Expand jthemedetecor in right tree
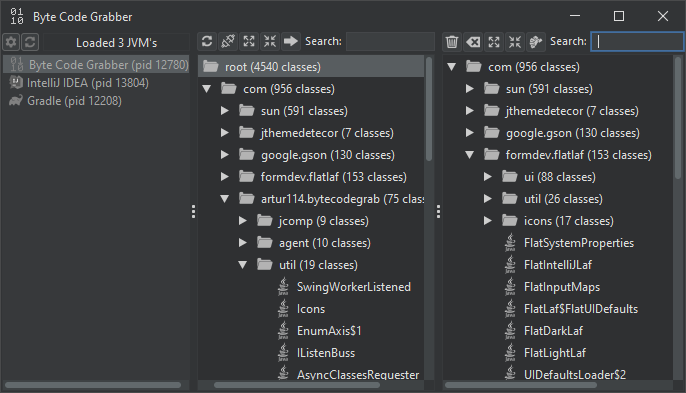686x393 pixels. point(470,111)
